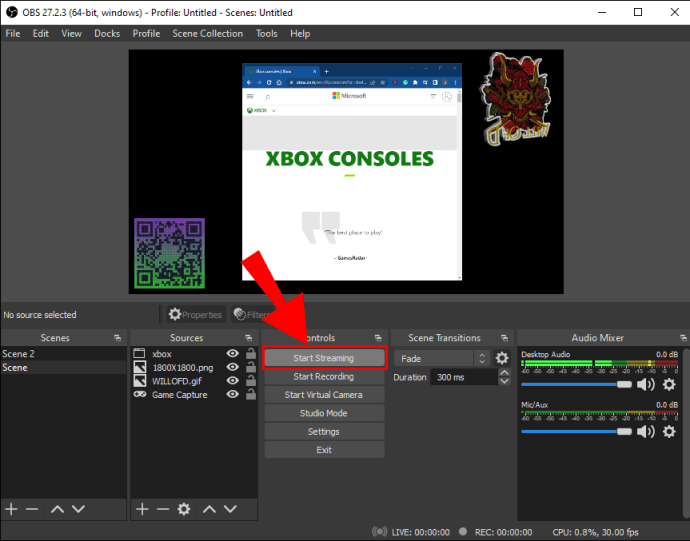The image size is (690, 541).
Task: Hide the 1800X1800.png source
Action: (232, 367)
